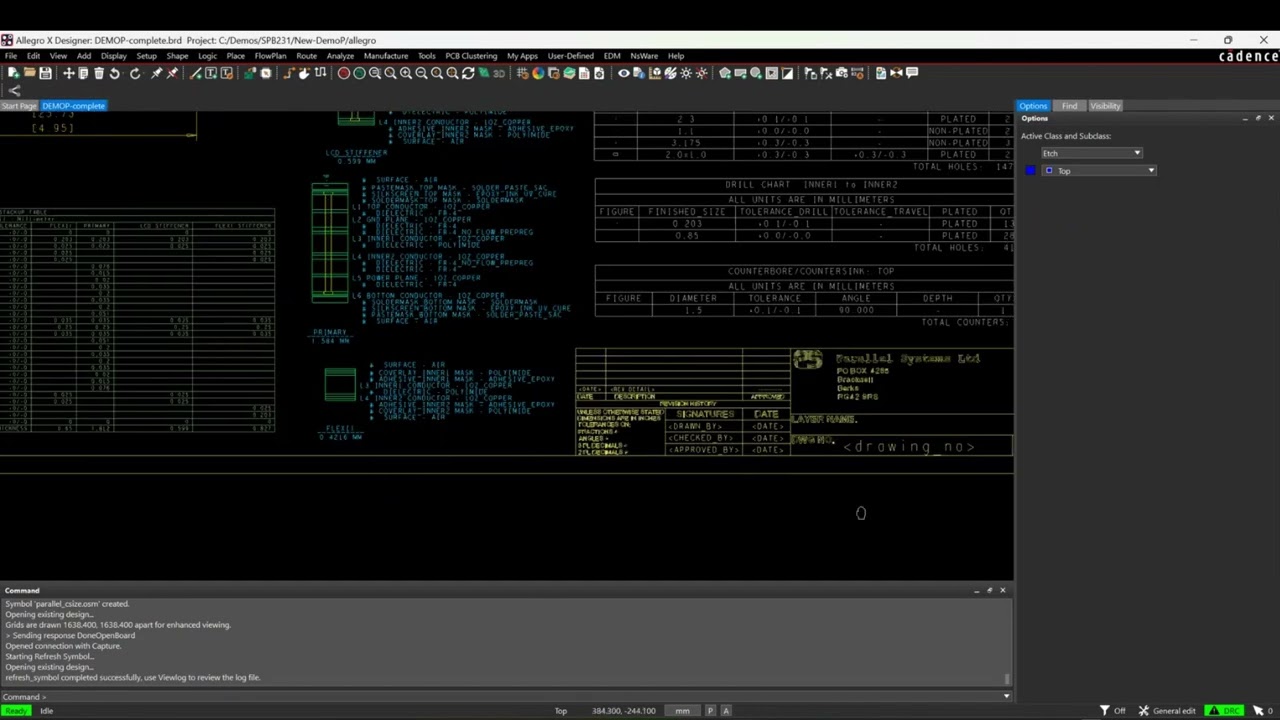This screenshot has height=720, width=1280.
Task: Select the Options tab
Action: point(1033,106)
